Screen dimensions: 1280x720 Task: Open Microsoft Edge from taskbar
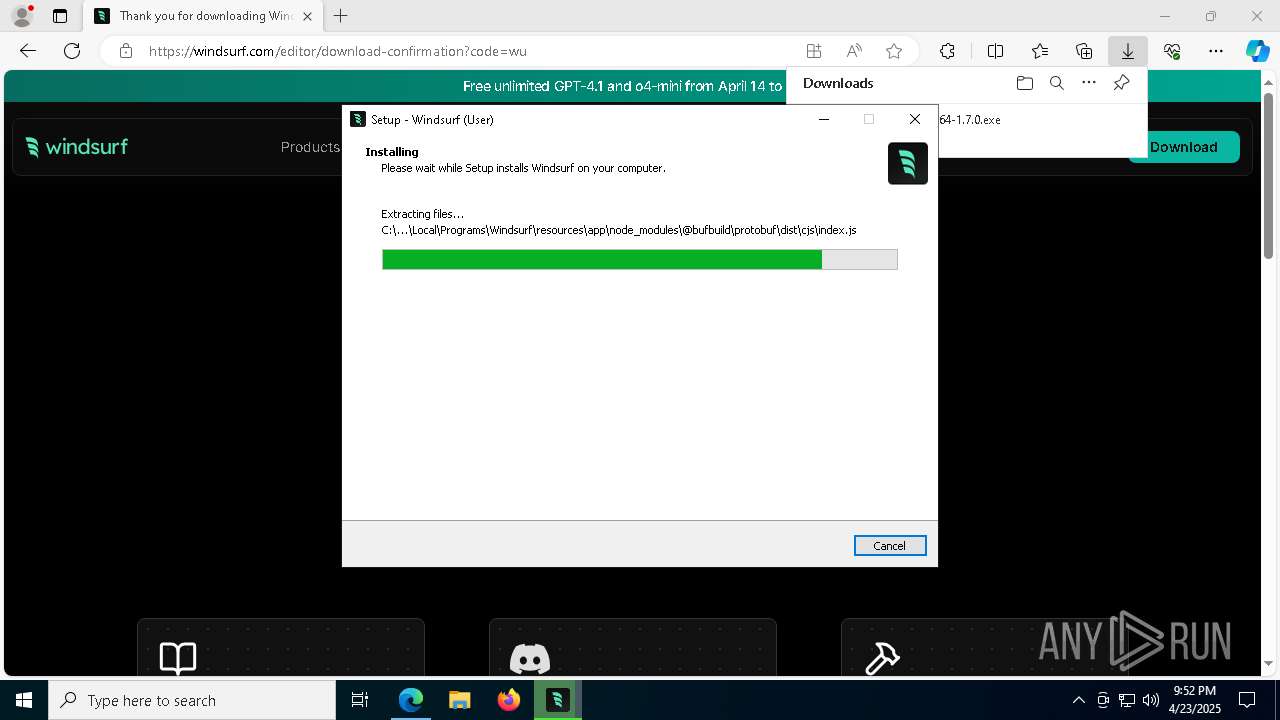[411, 700]
